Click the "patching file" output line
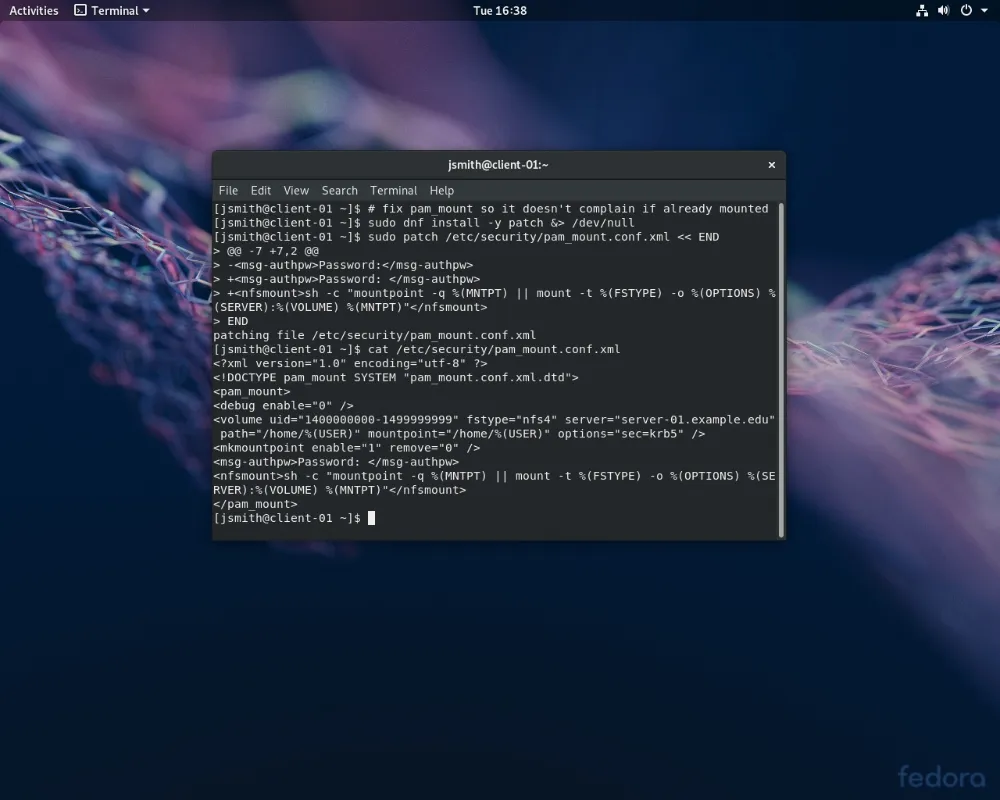 pos(375,335)
